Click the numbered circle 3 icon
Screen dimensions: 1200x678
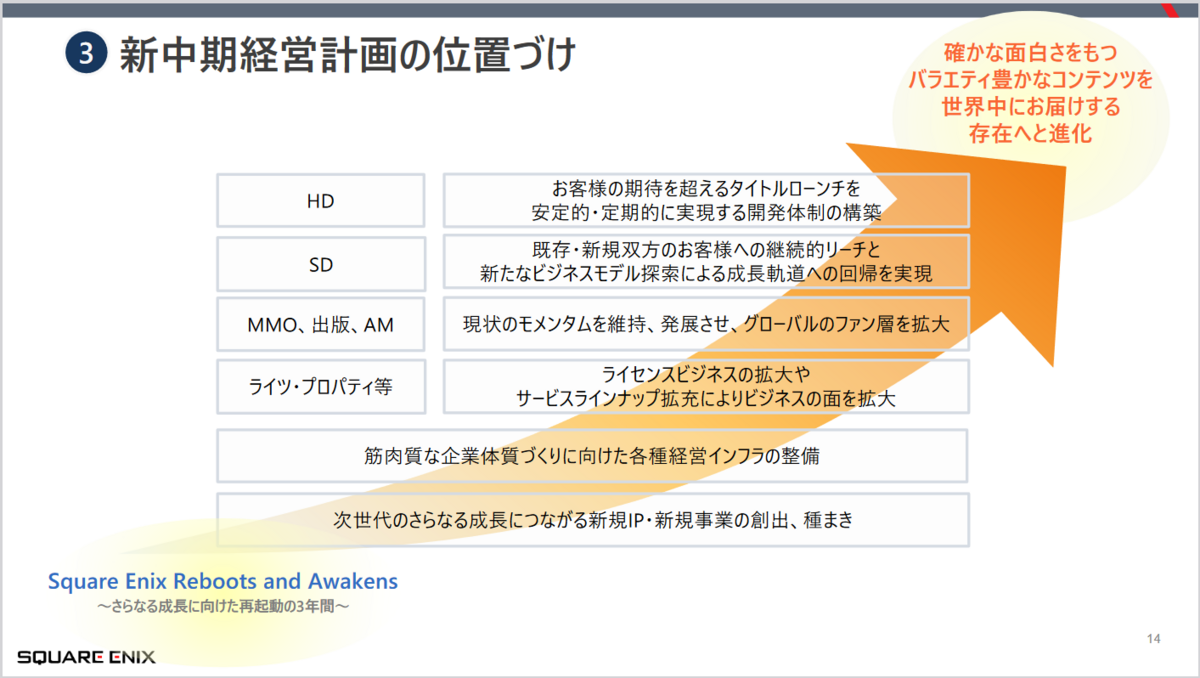86,54
